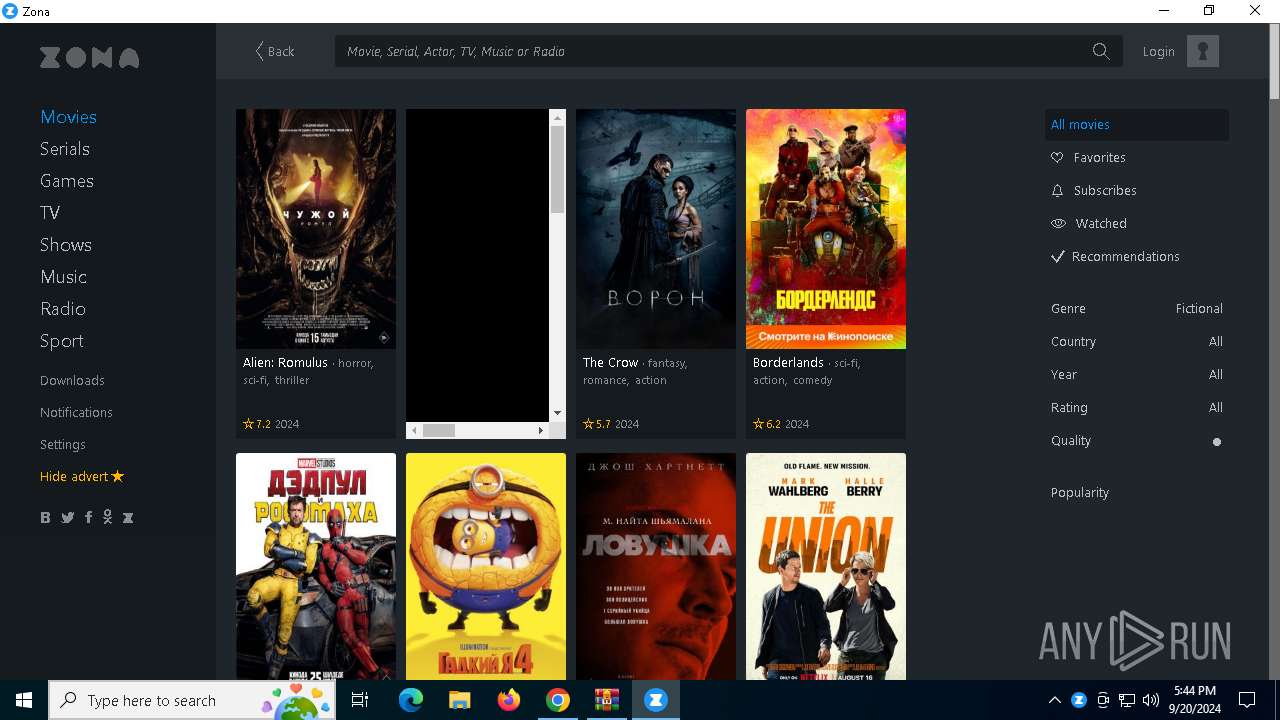Click the Subscribes bell icon
The image size is (1280, 720).
coord(1057,190)
